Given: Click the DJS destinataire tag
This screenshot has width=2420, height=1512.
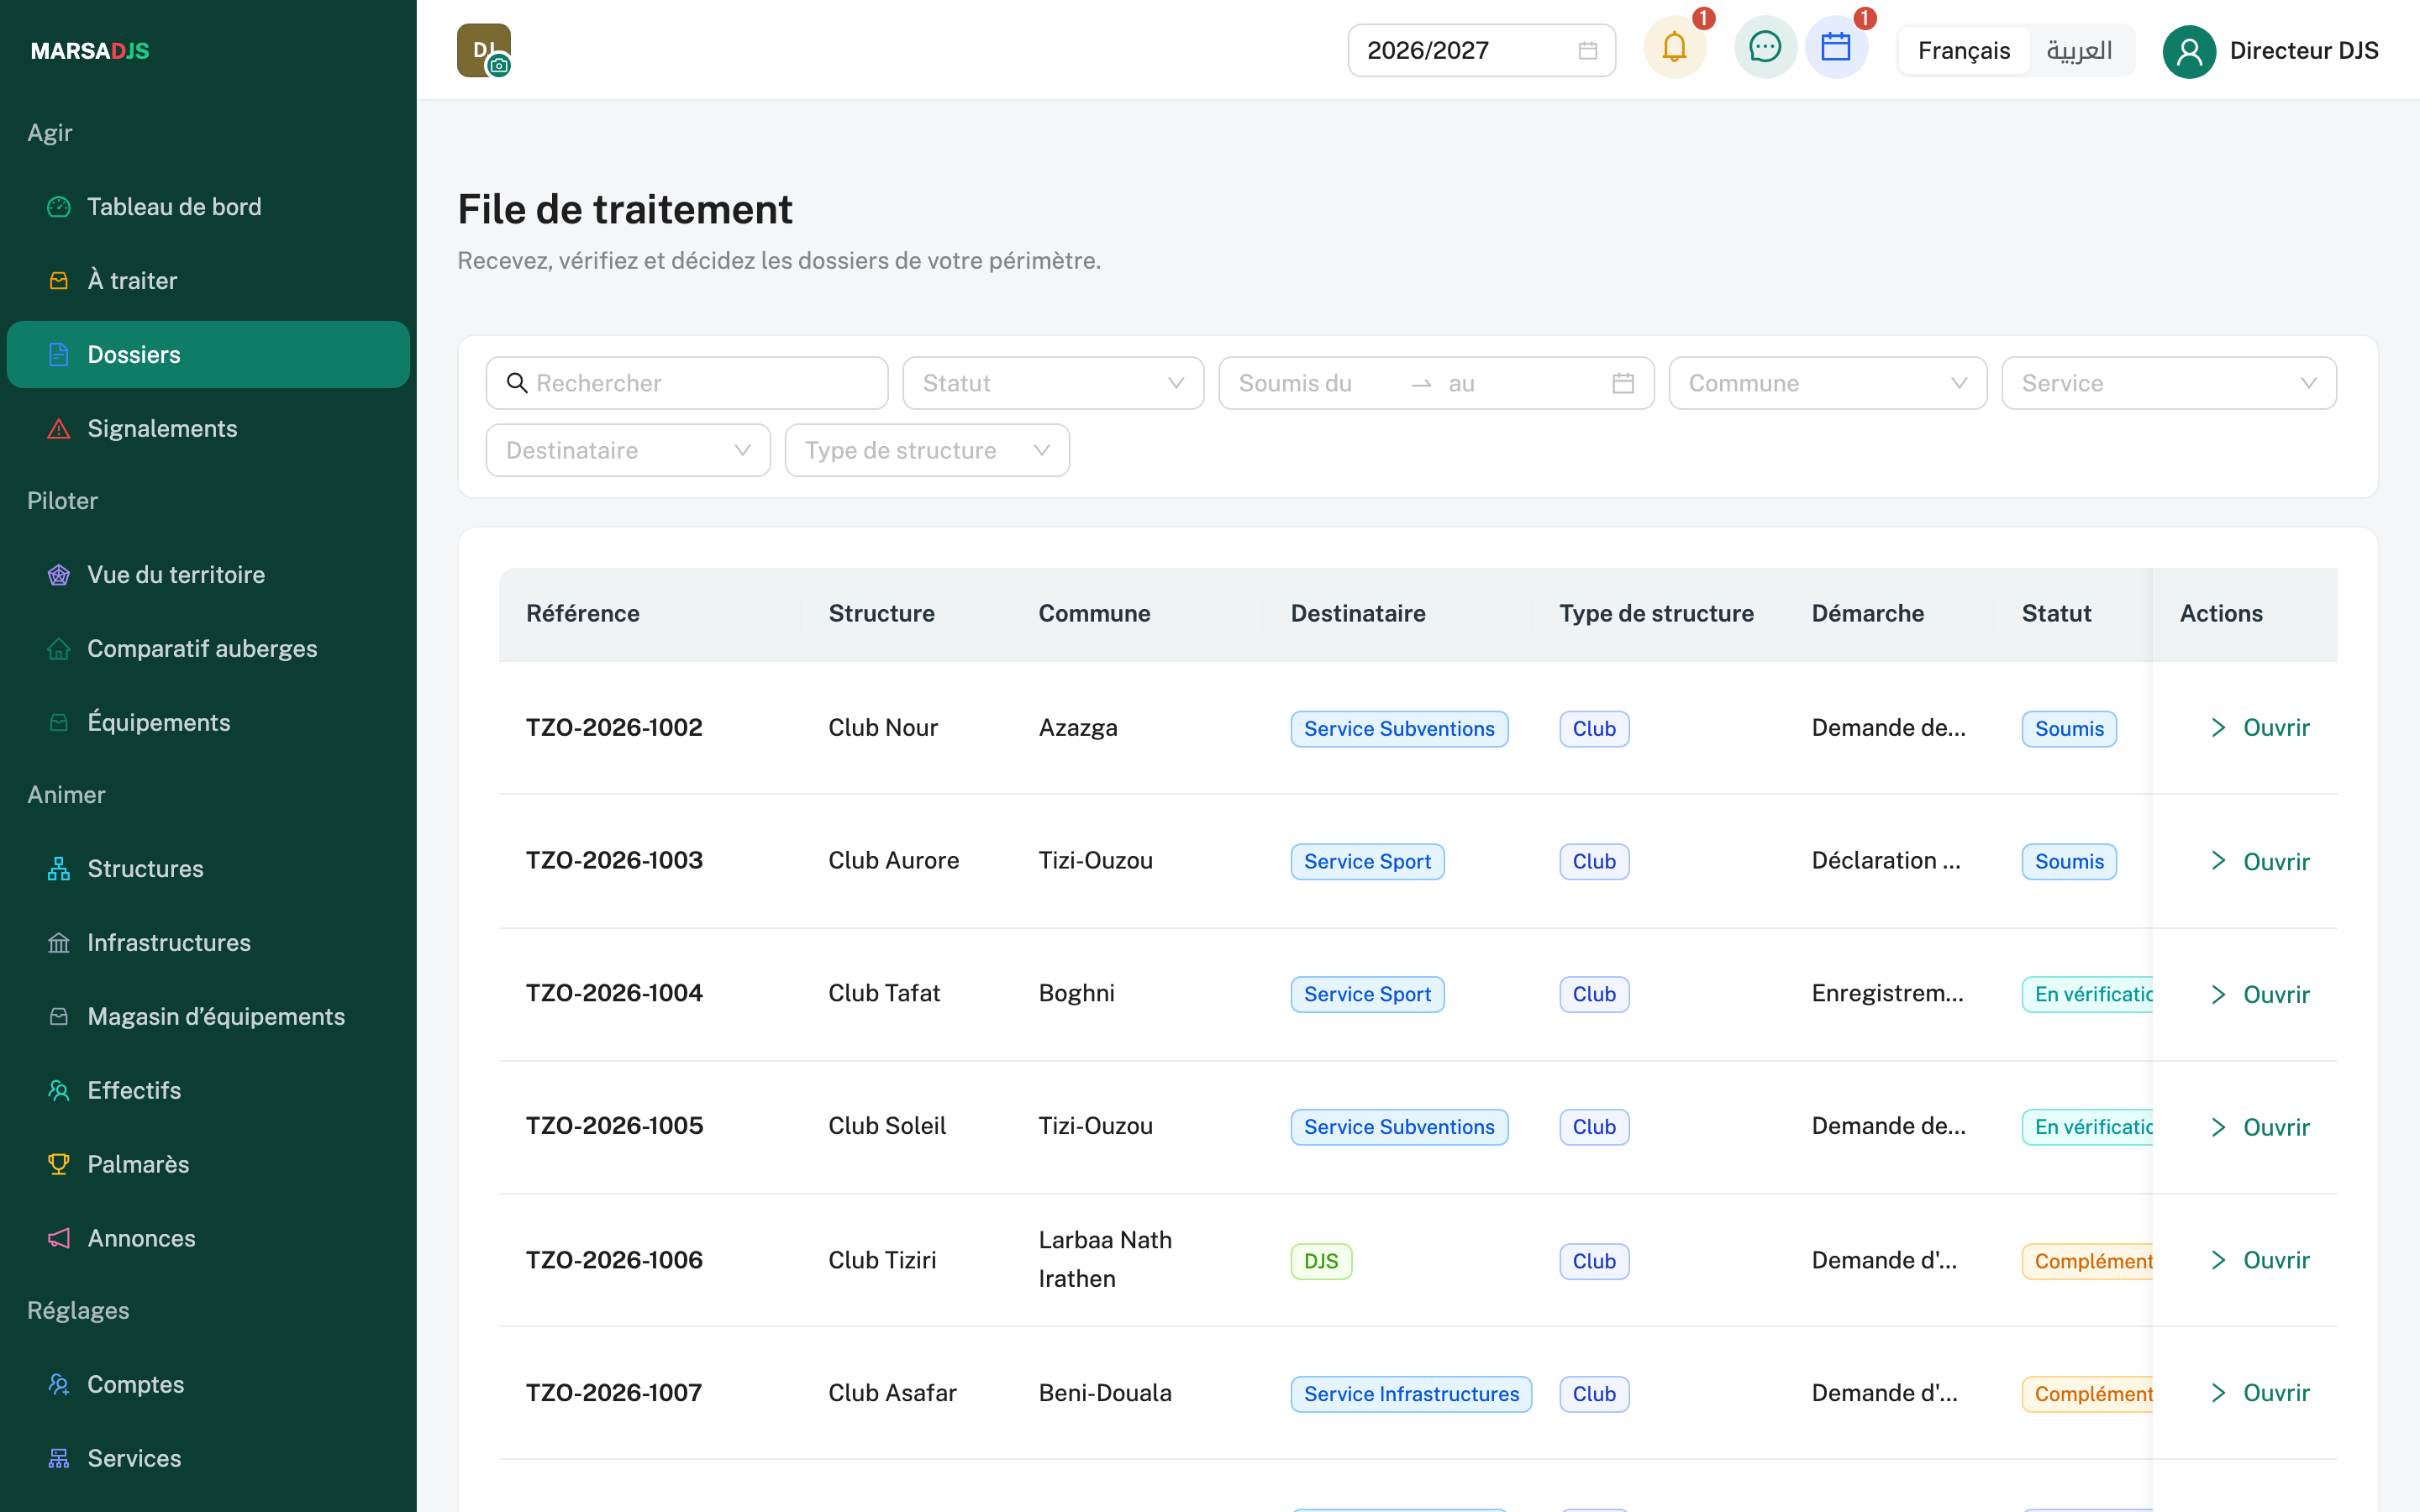Looking at the screenshot, I should [x=1321, y=1261].
